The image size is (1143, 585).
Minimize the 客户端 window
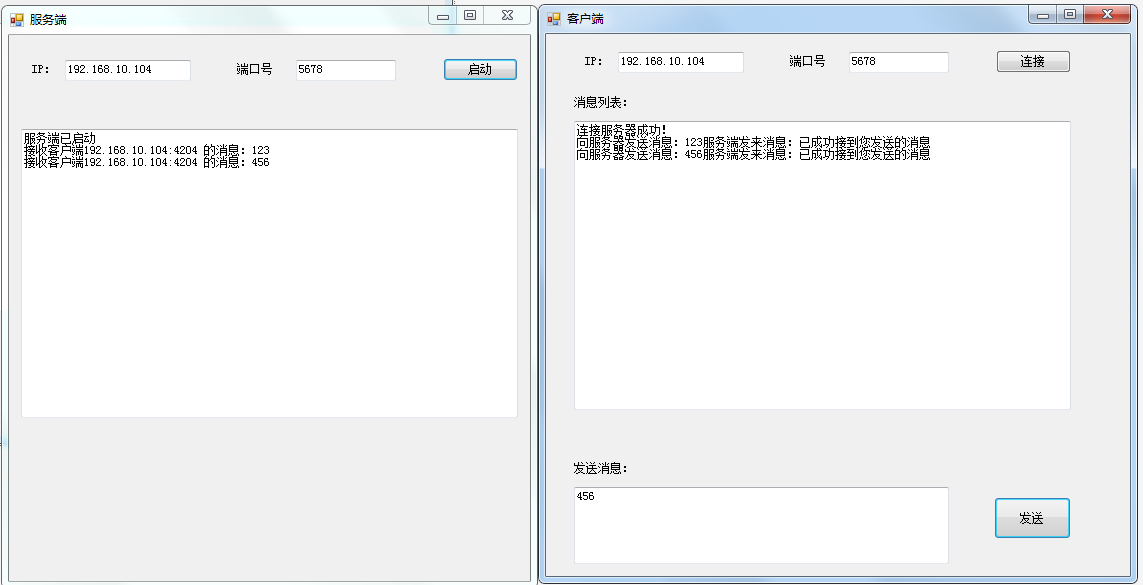pyautogui.click(x=1043, y=15)
